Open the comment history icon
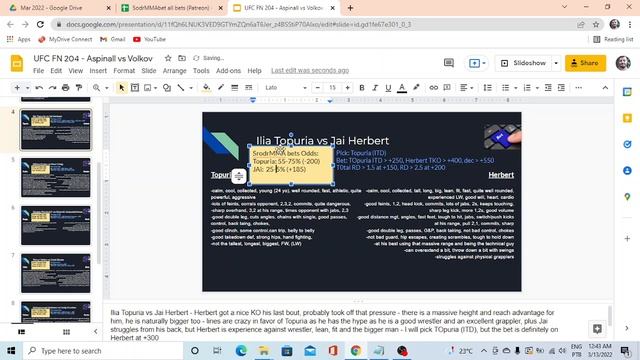 [x=449, y=63]
